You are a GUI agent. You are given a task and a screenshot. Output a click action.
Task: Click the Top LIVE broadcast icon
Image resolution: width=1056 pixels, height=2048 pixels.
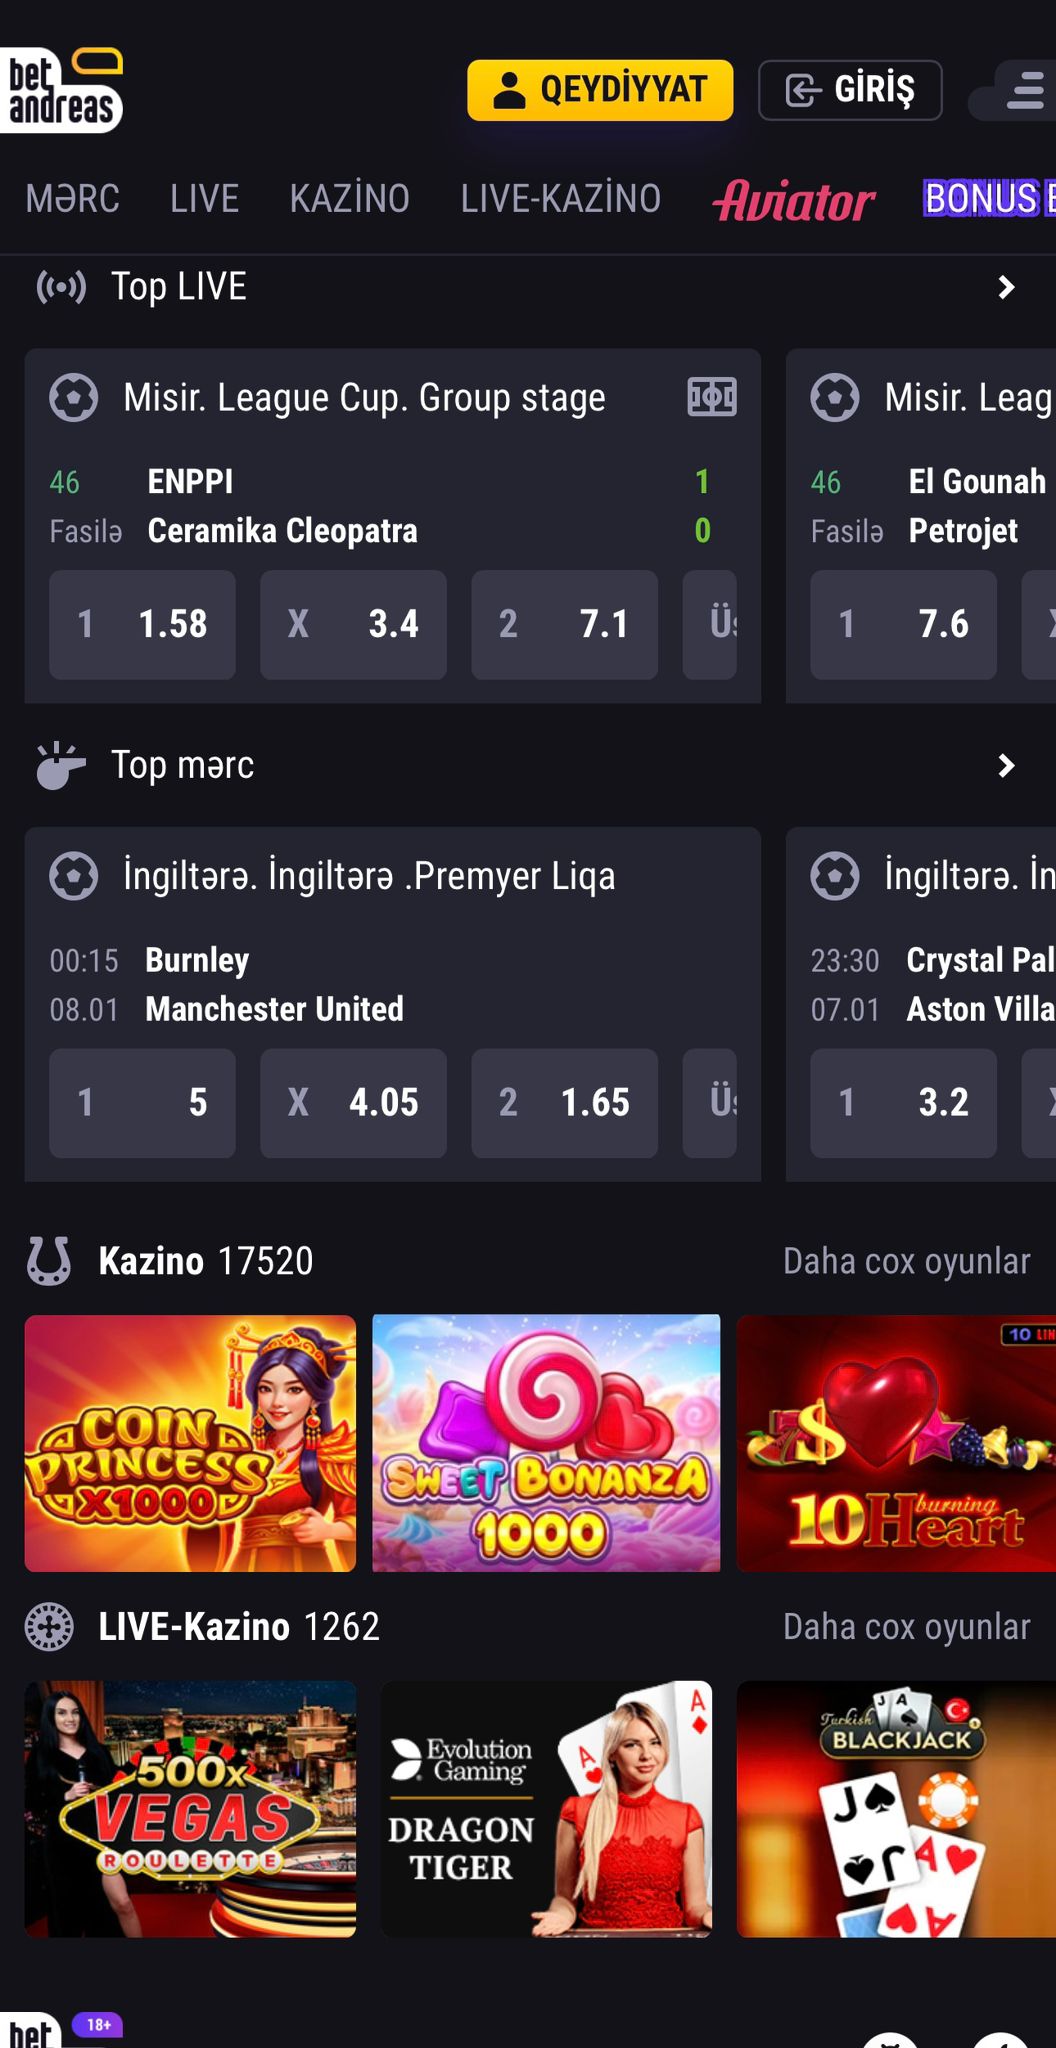(x=61, y=287)
